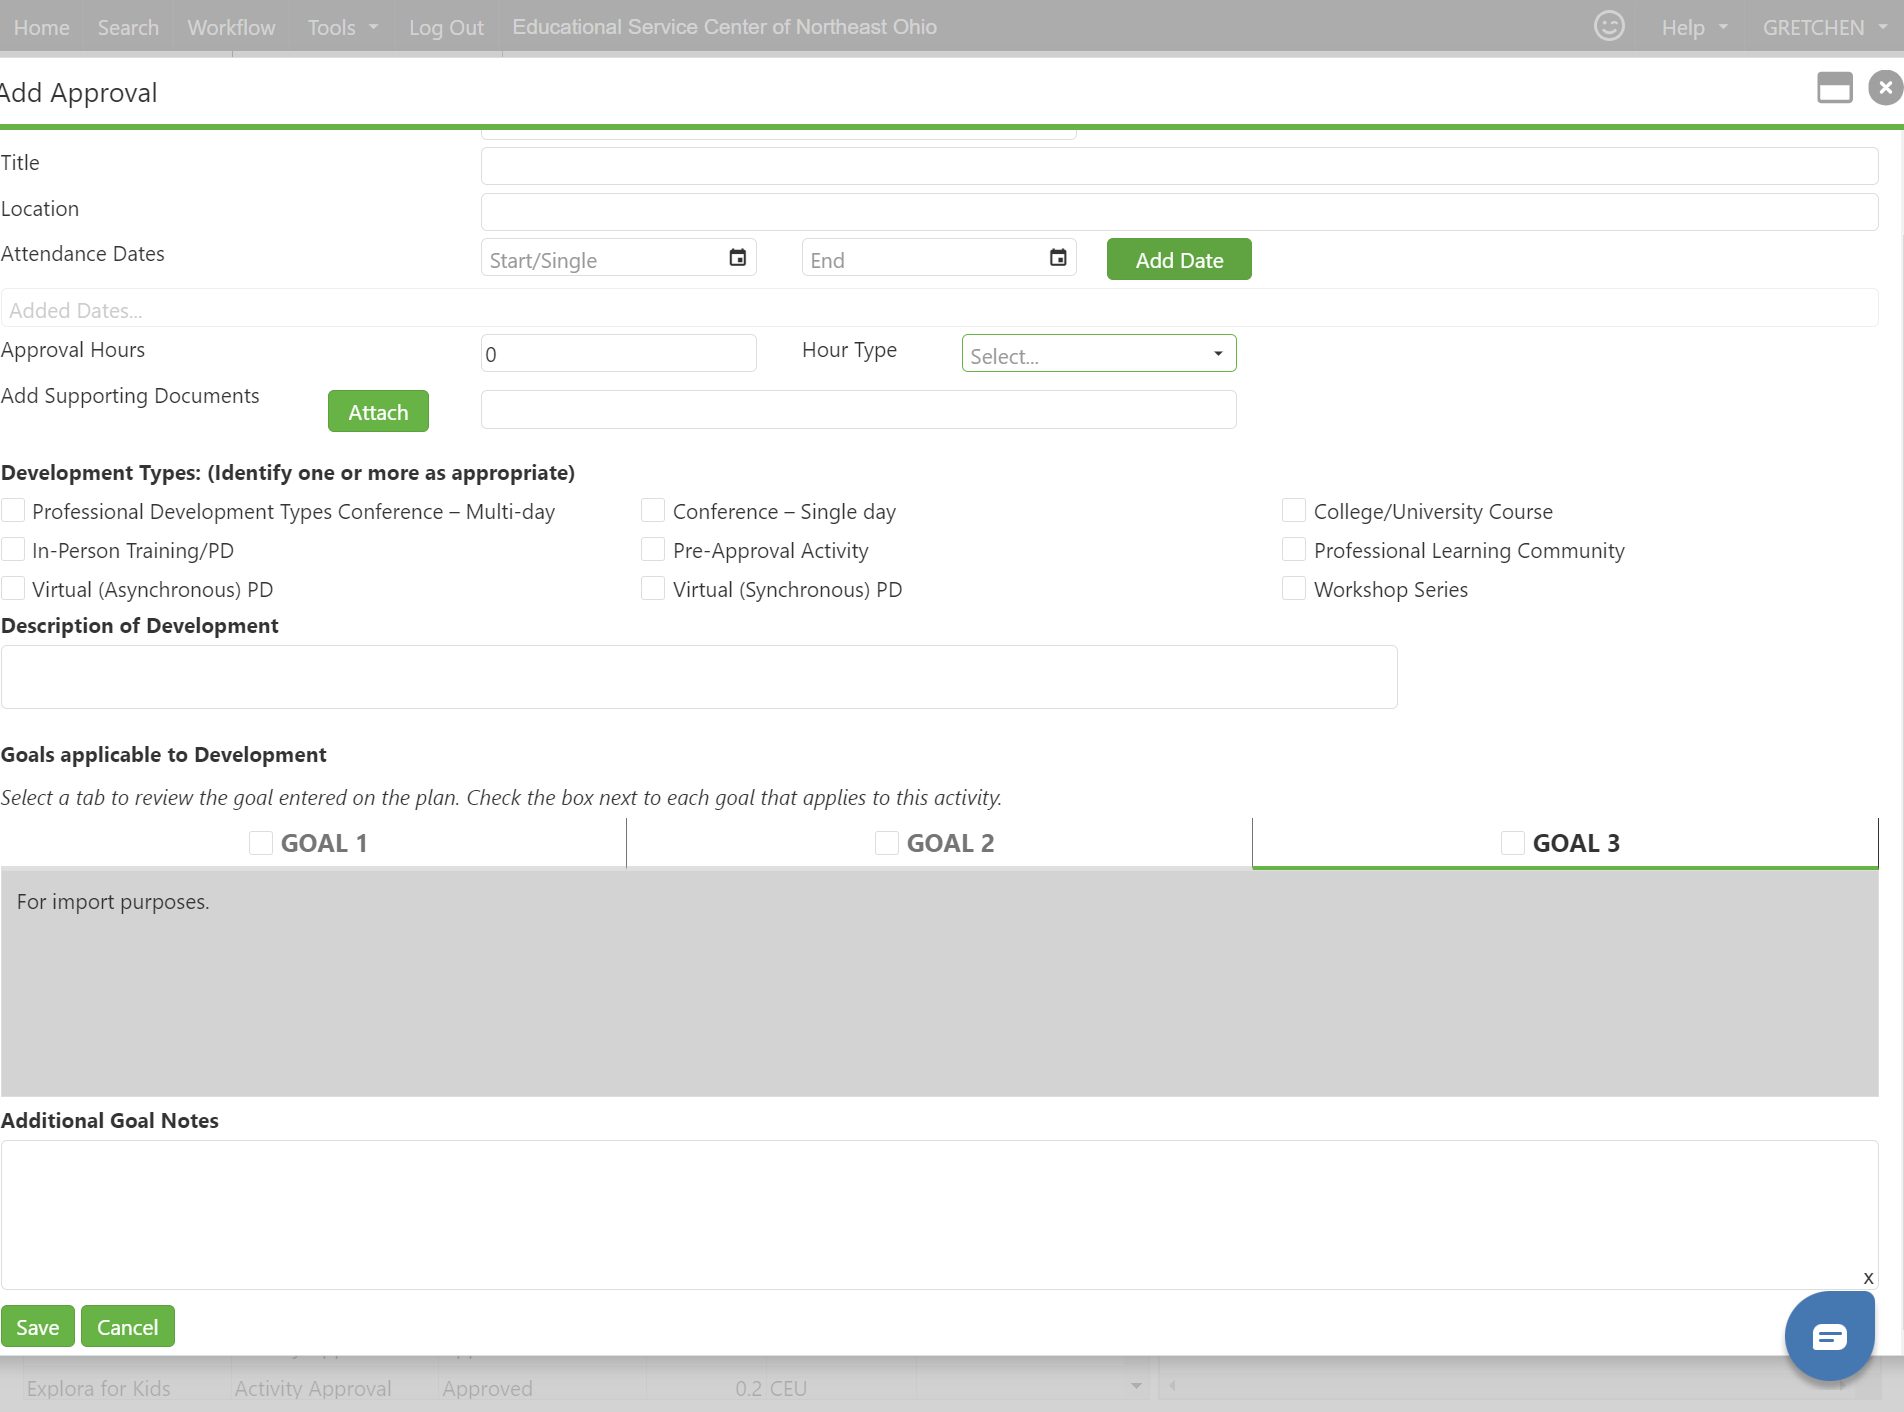Click the Attach button
Viewport: 1904px width, 1412px height.
[378, 411]
